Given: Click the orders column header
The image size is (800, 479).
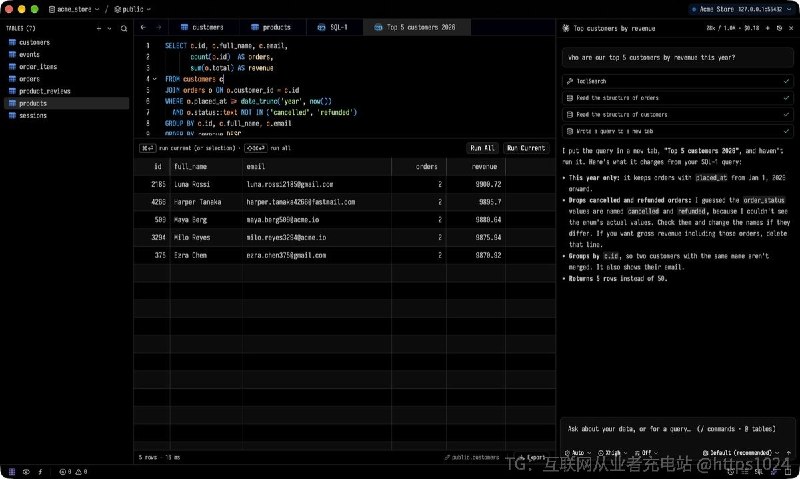Looking at the screenshot, I should [x=419, y=167].
